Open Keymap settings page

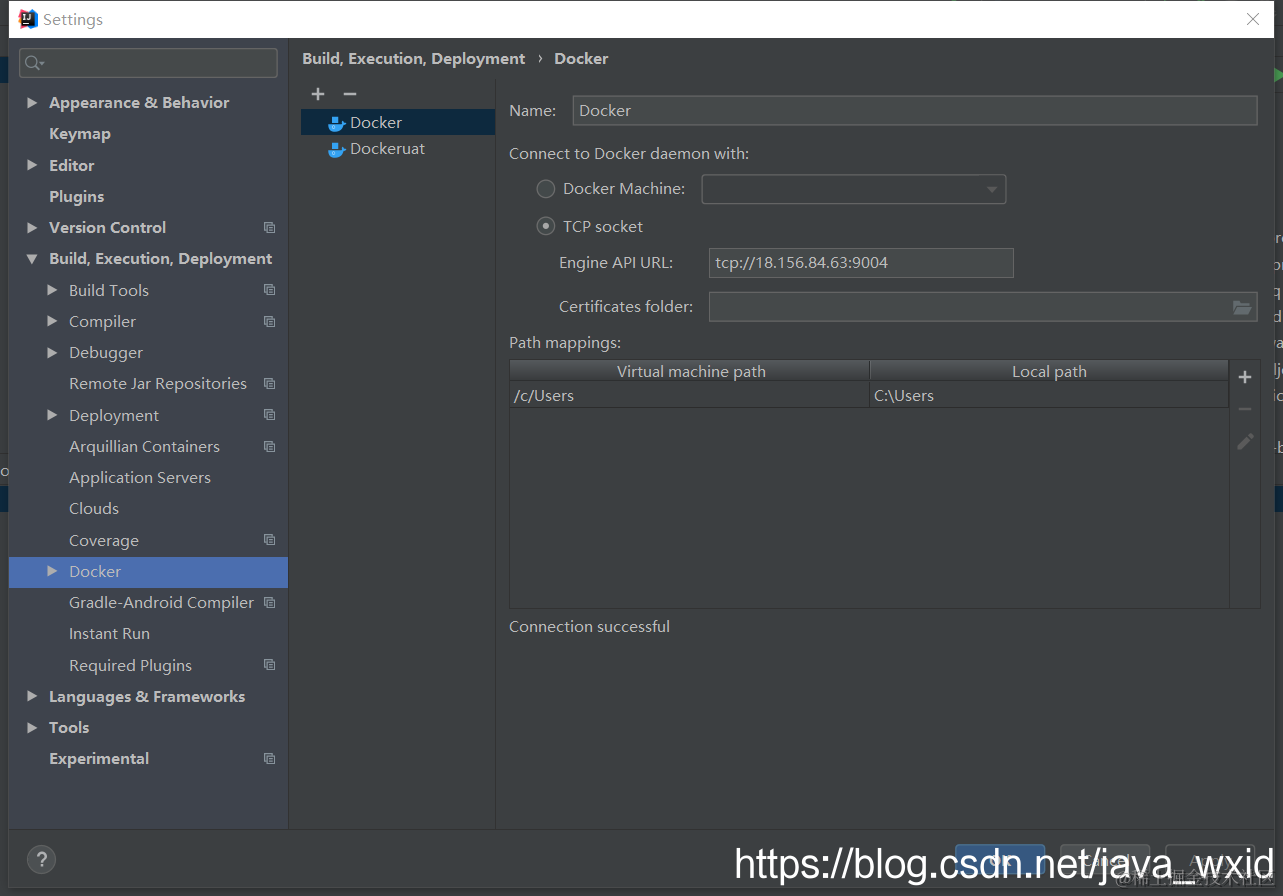[80, 134]
